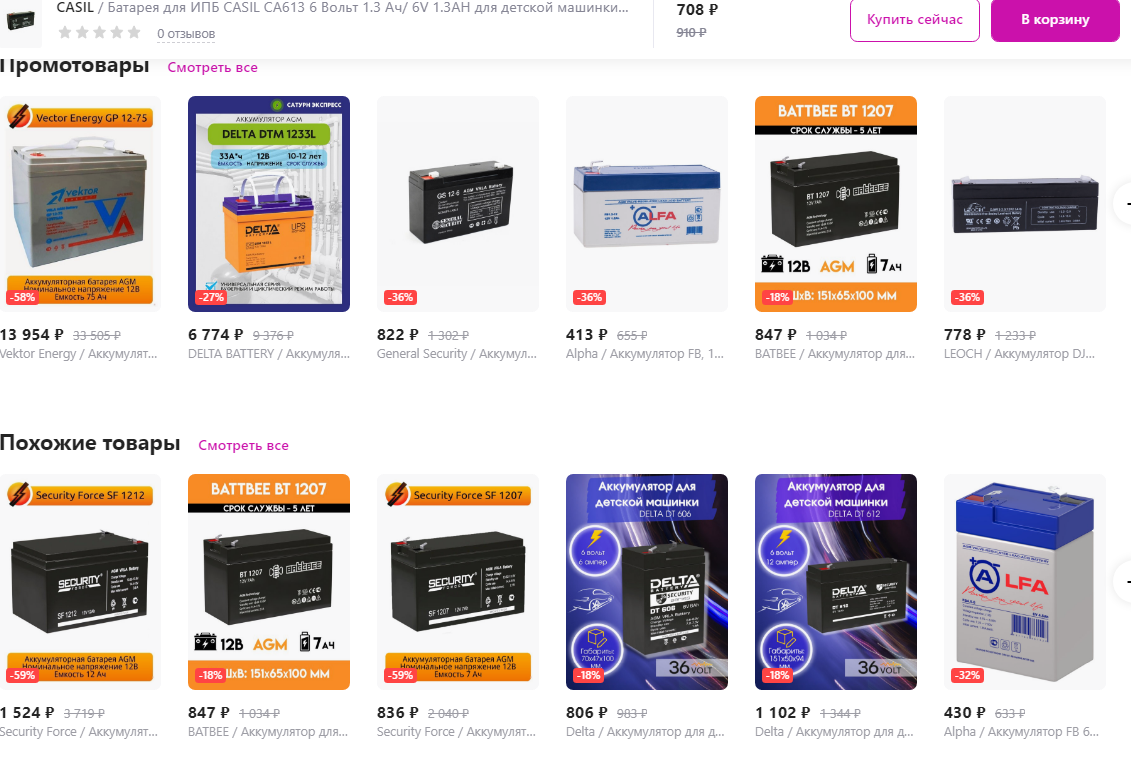Open the Alpha FB 6 battery priced 430 ₽
Screen dimensions: 1131x772
click(1024, 582)
